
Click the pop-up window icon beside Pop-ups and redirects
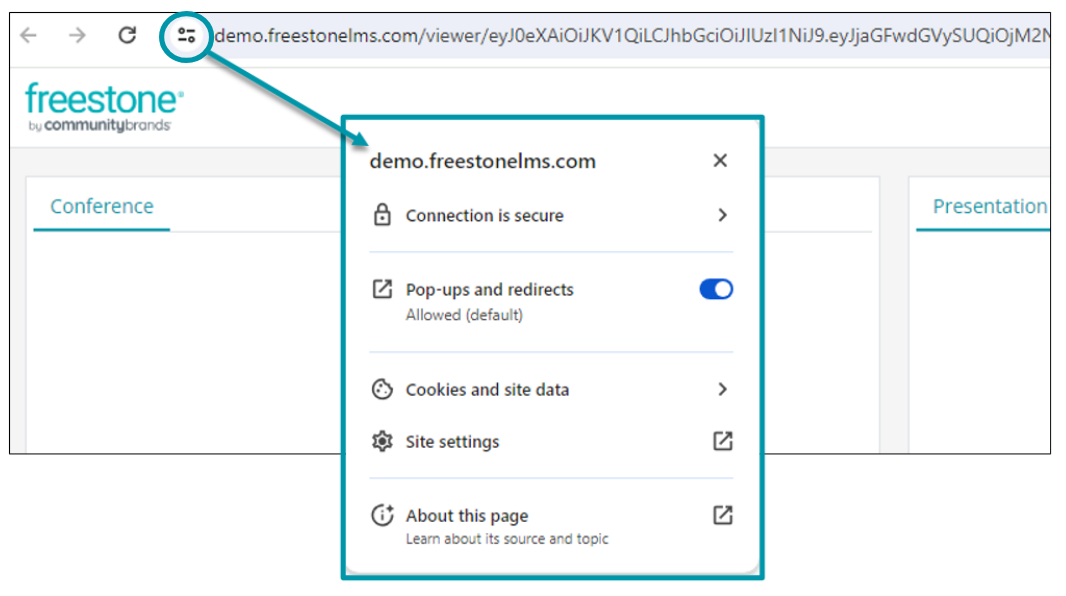click(382, 289)
